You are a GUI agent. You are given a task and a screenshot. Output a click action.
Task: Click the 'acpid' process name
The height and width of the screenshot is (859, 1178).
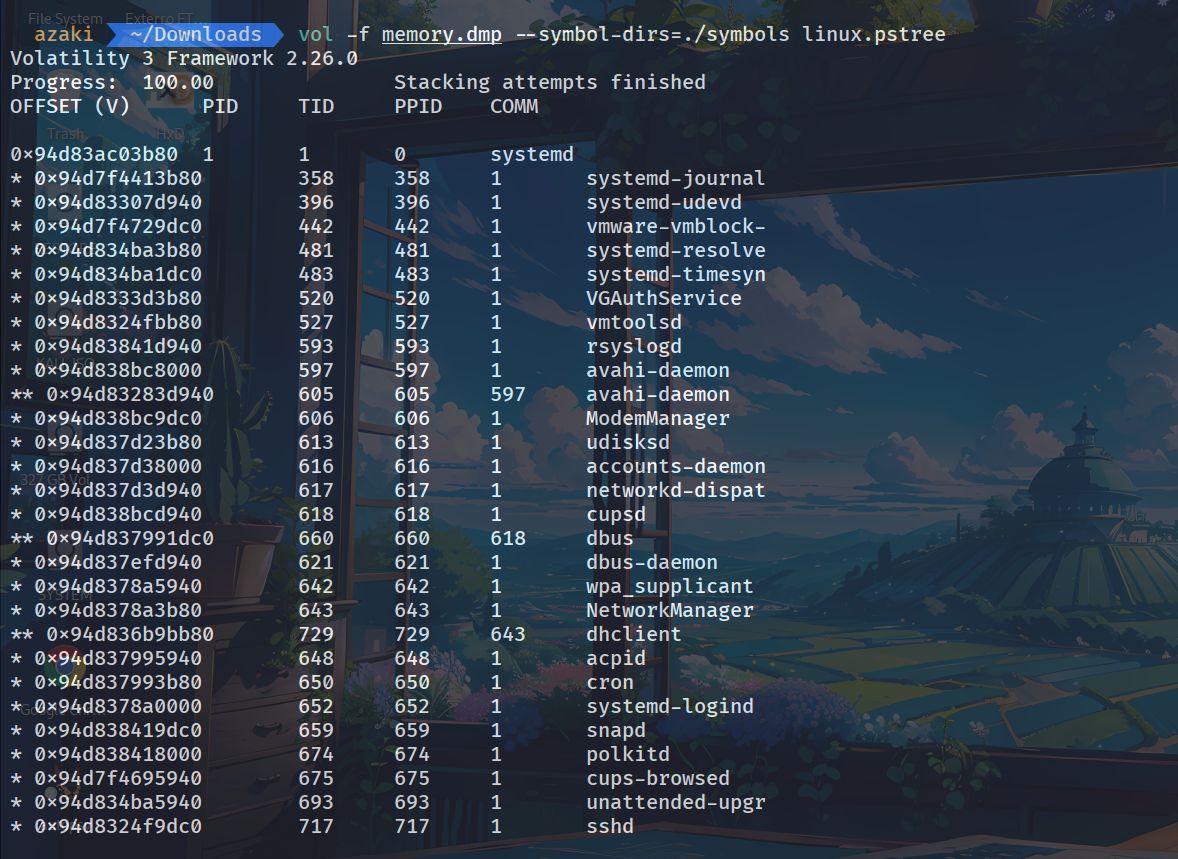[616, 660]
